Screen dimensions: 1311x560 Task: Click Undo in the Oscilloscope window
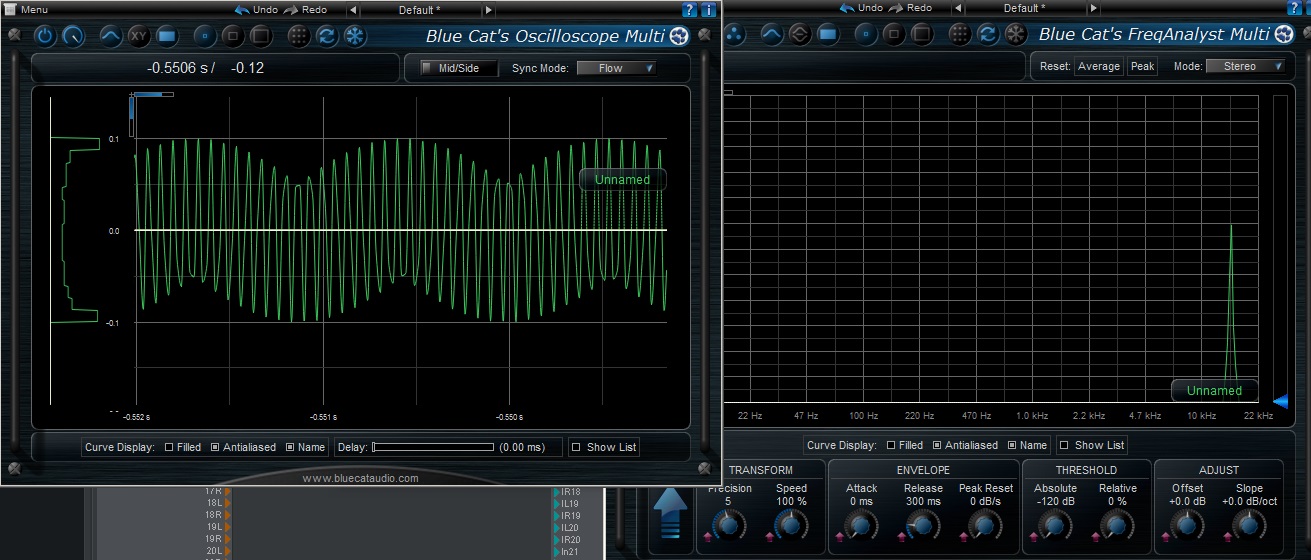tap(255, 10)
